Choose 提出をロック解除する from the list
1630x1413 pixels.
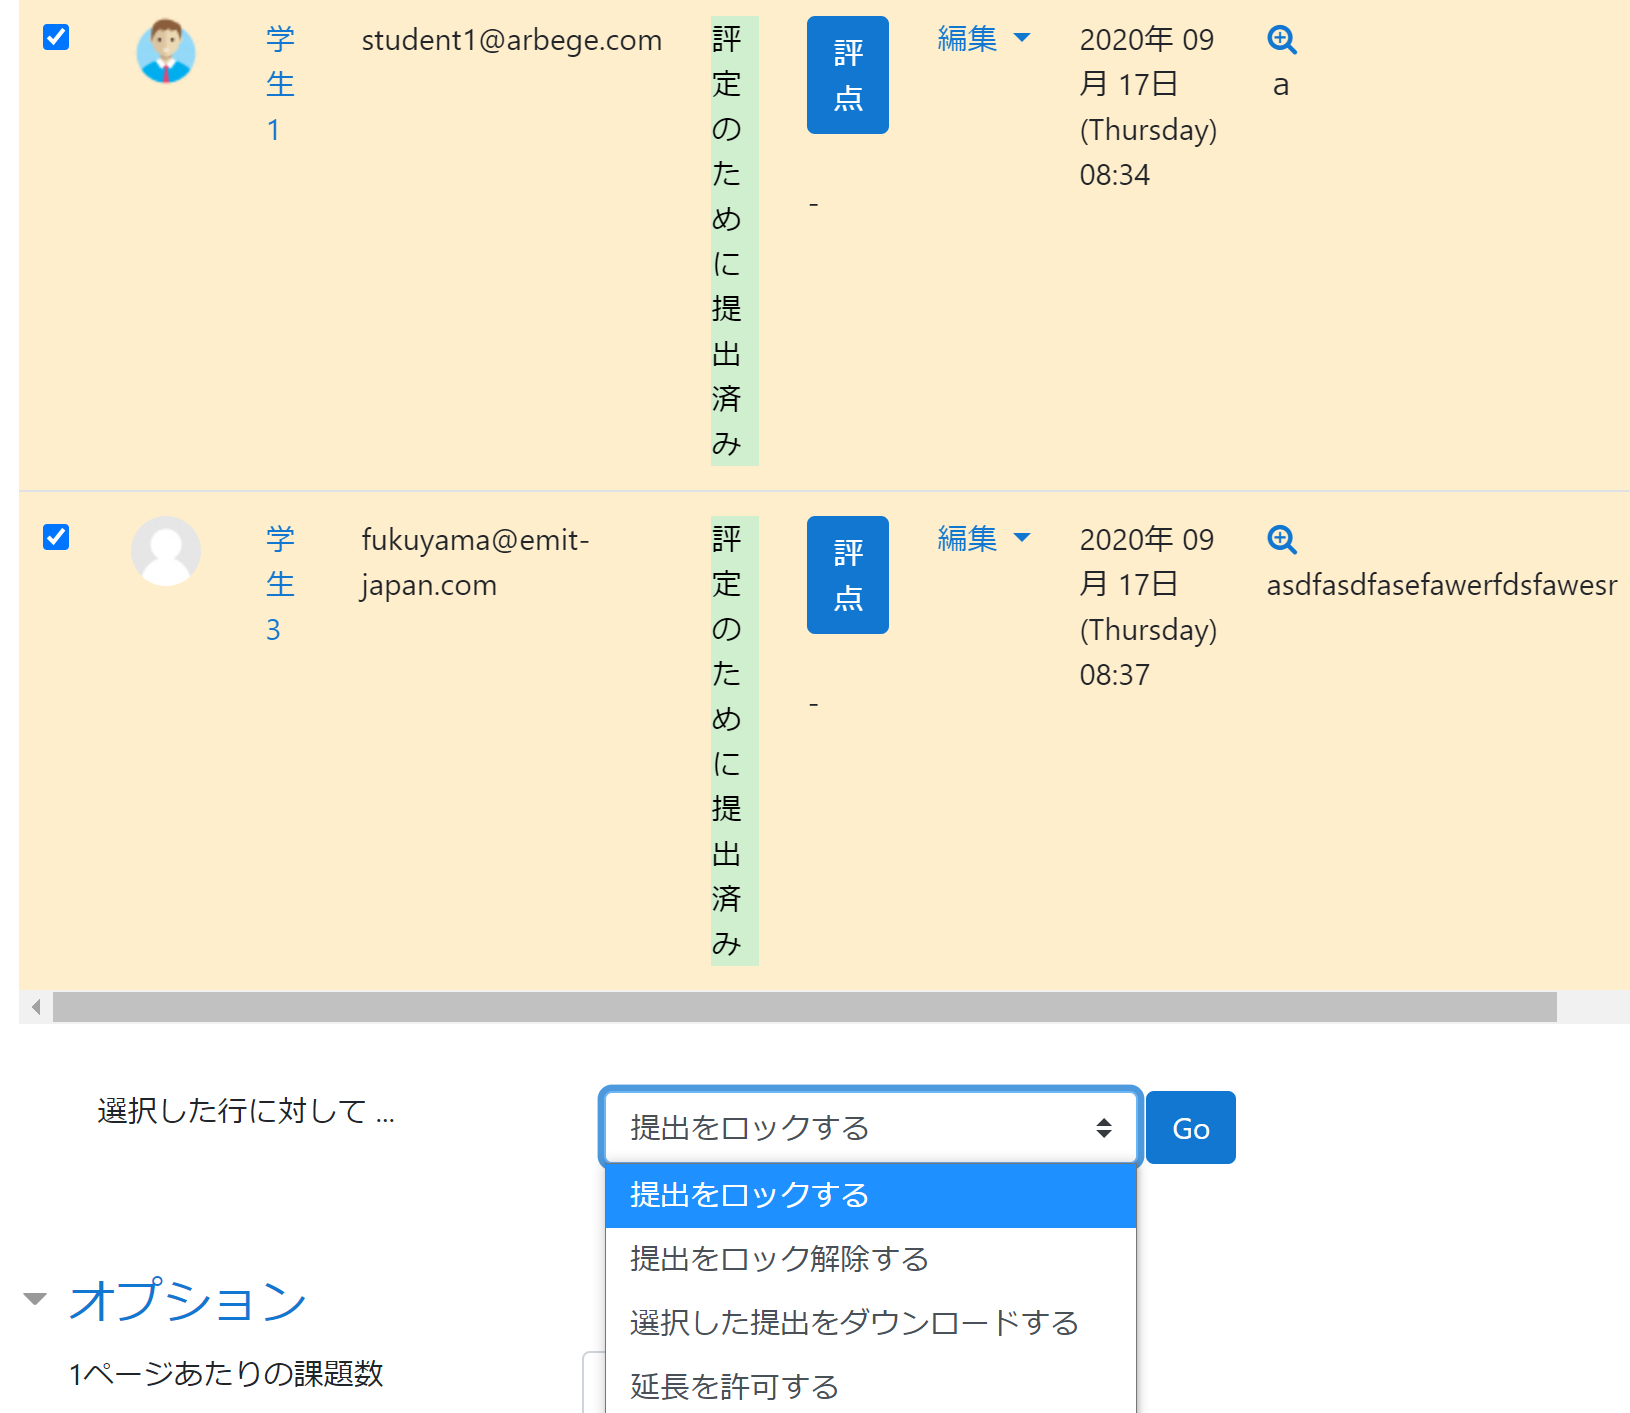(871, 1259)
